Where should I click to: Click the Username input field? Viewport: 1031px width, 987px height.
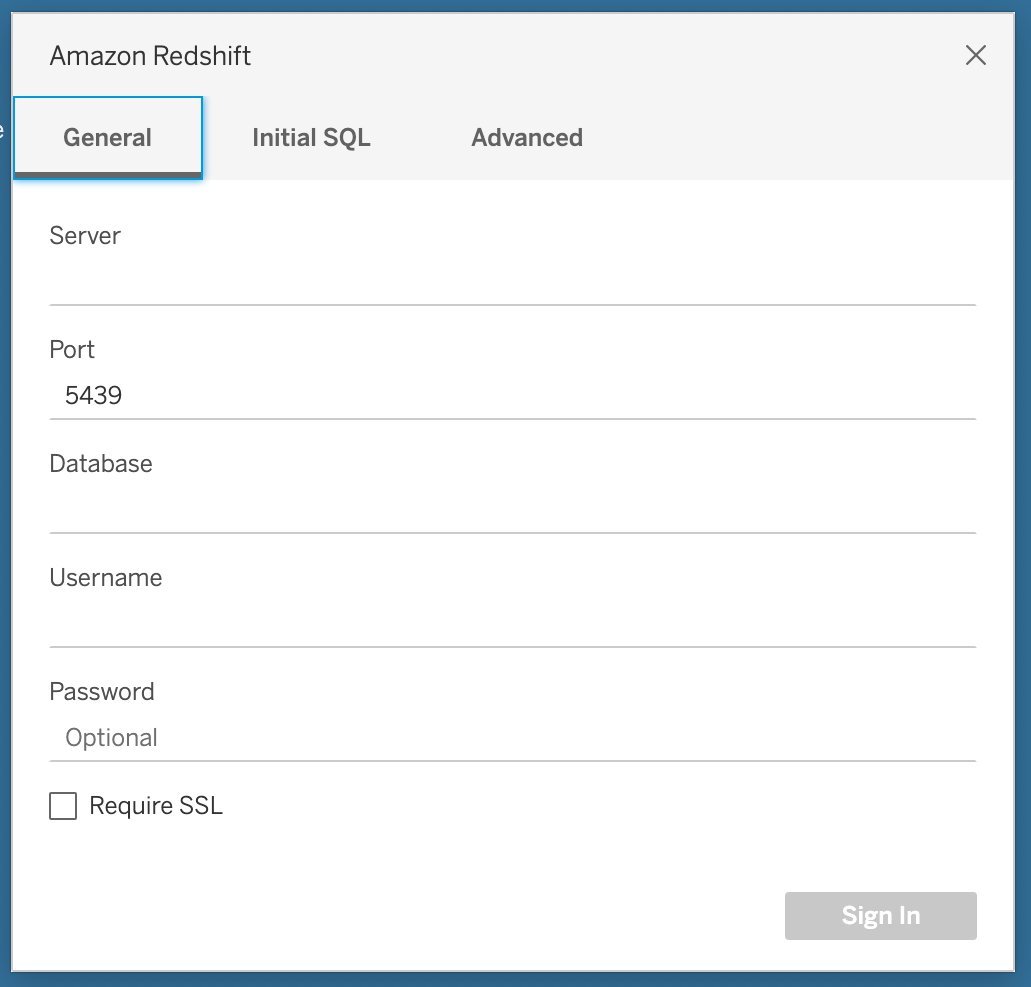click(512, 623)
